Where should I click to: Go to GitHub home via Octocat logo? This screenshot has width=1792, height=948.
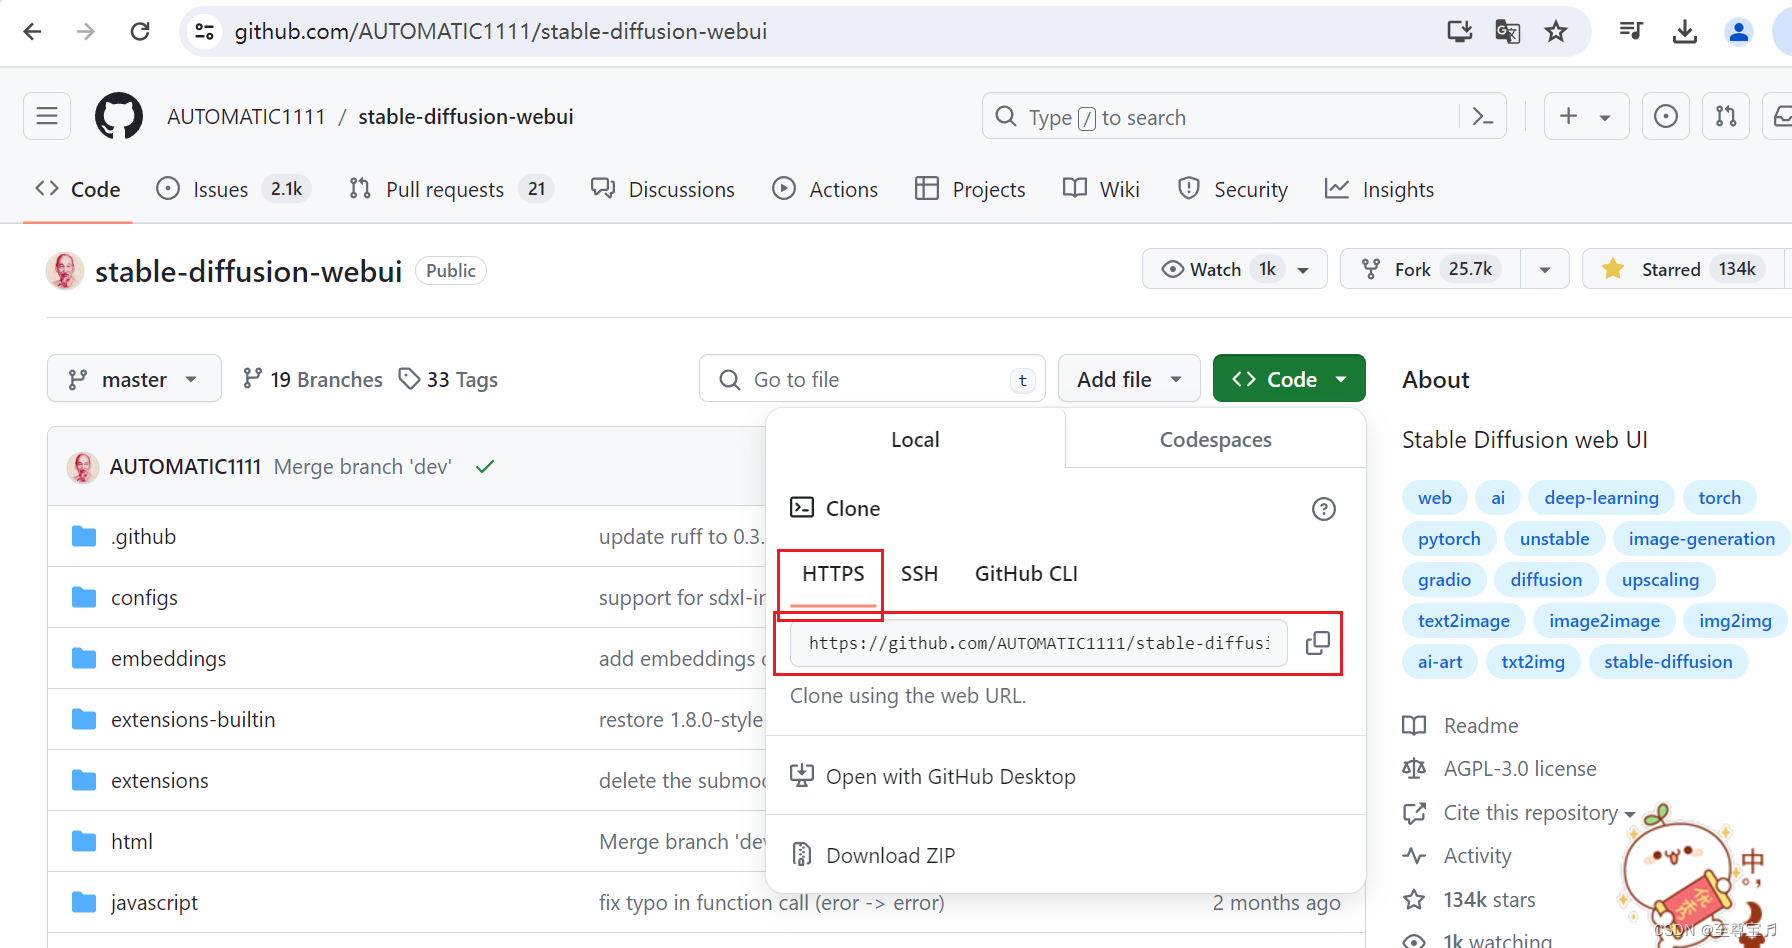(x=119, y=116)
